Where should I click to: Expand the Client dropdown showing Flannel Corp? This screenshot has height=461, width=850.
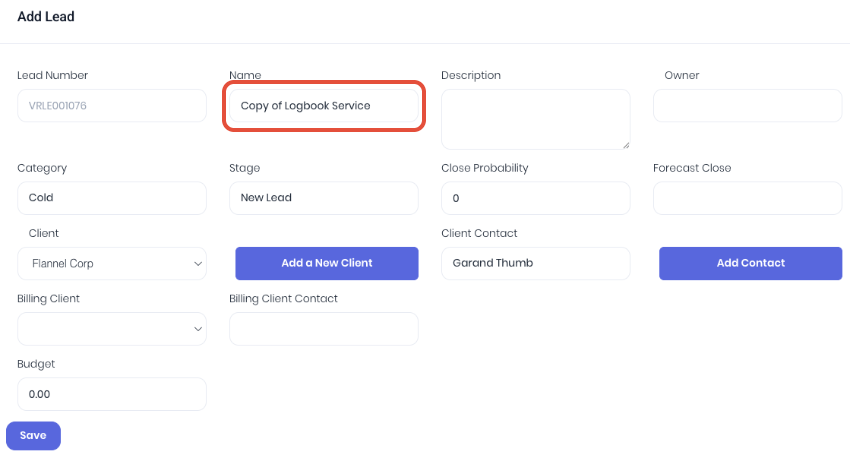pyautogui.click(x=112, y=264)
